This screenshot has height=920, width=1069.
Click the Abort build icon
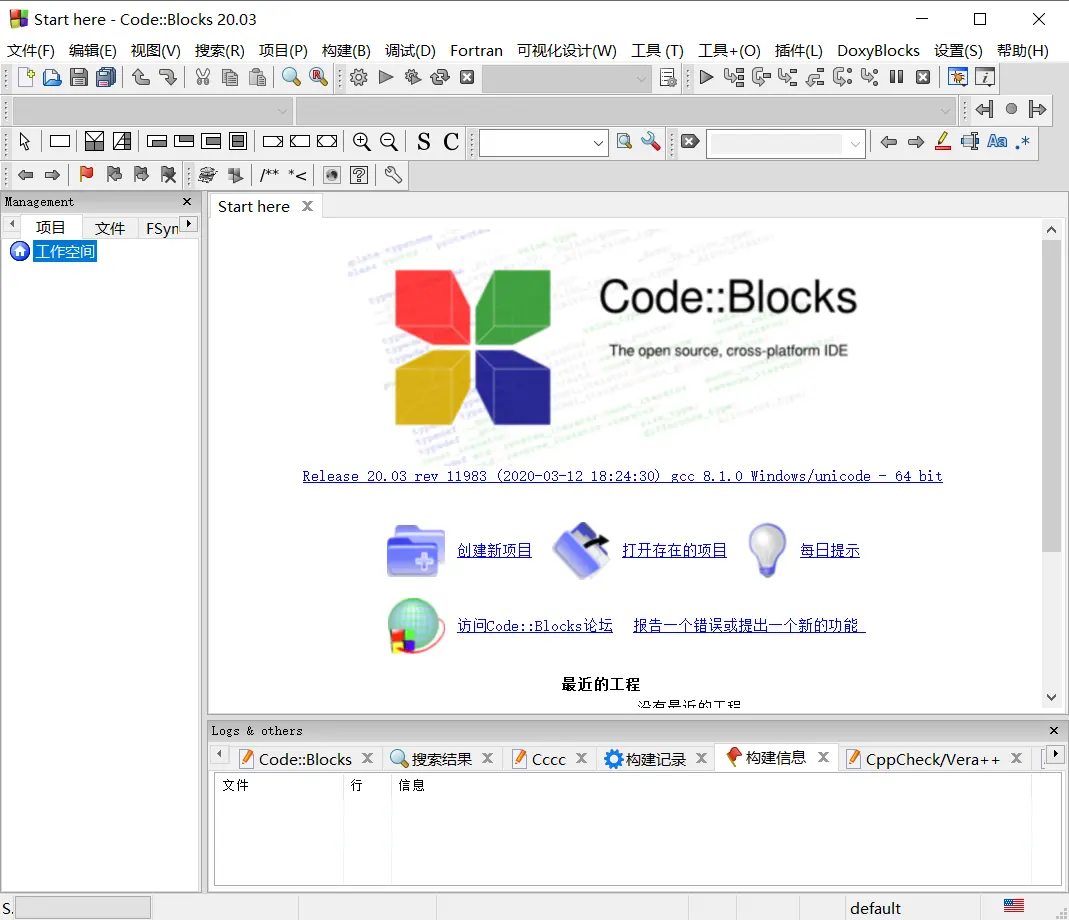pos(467,77)
